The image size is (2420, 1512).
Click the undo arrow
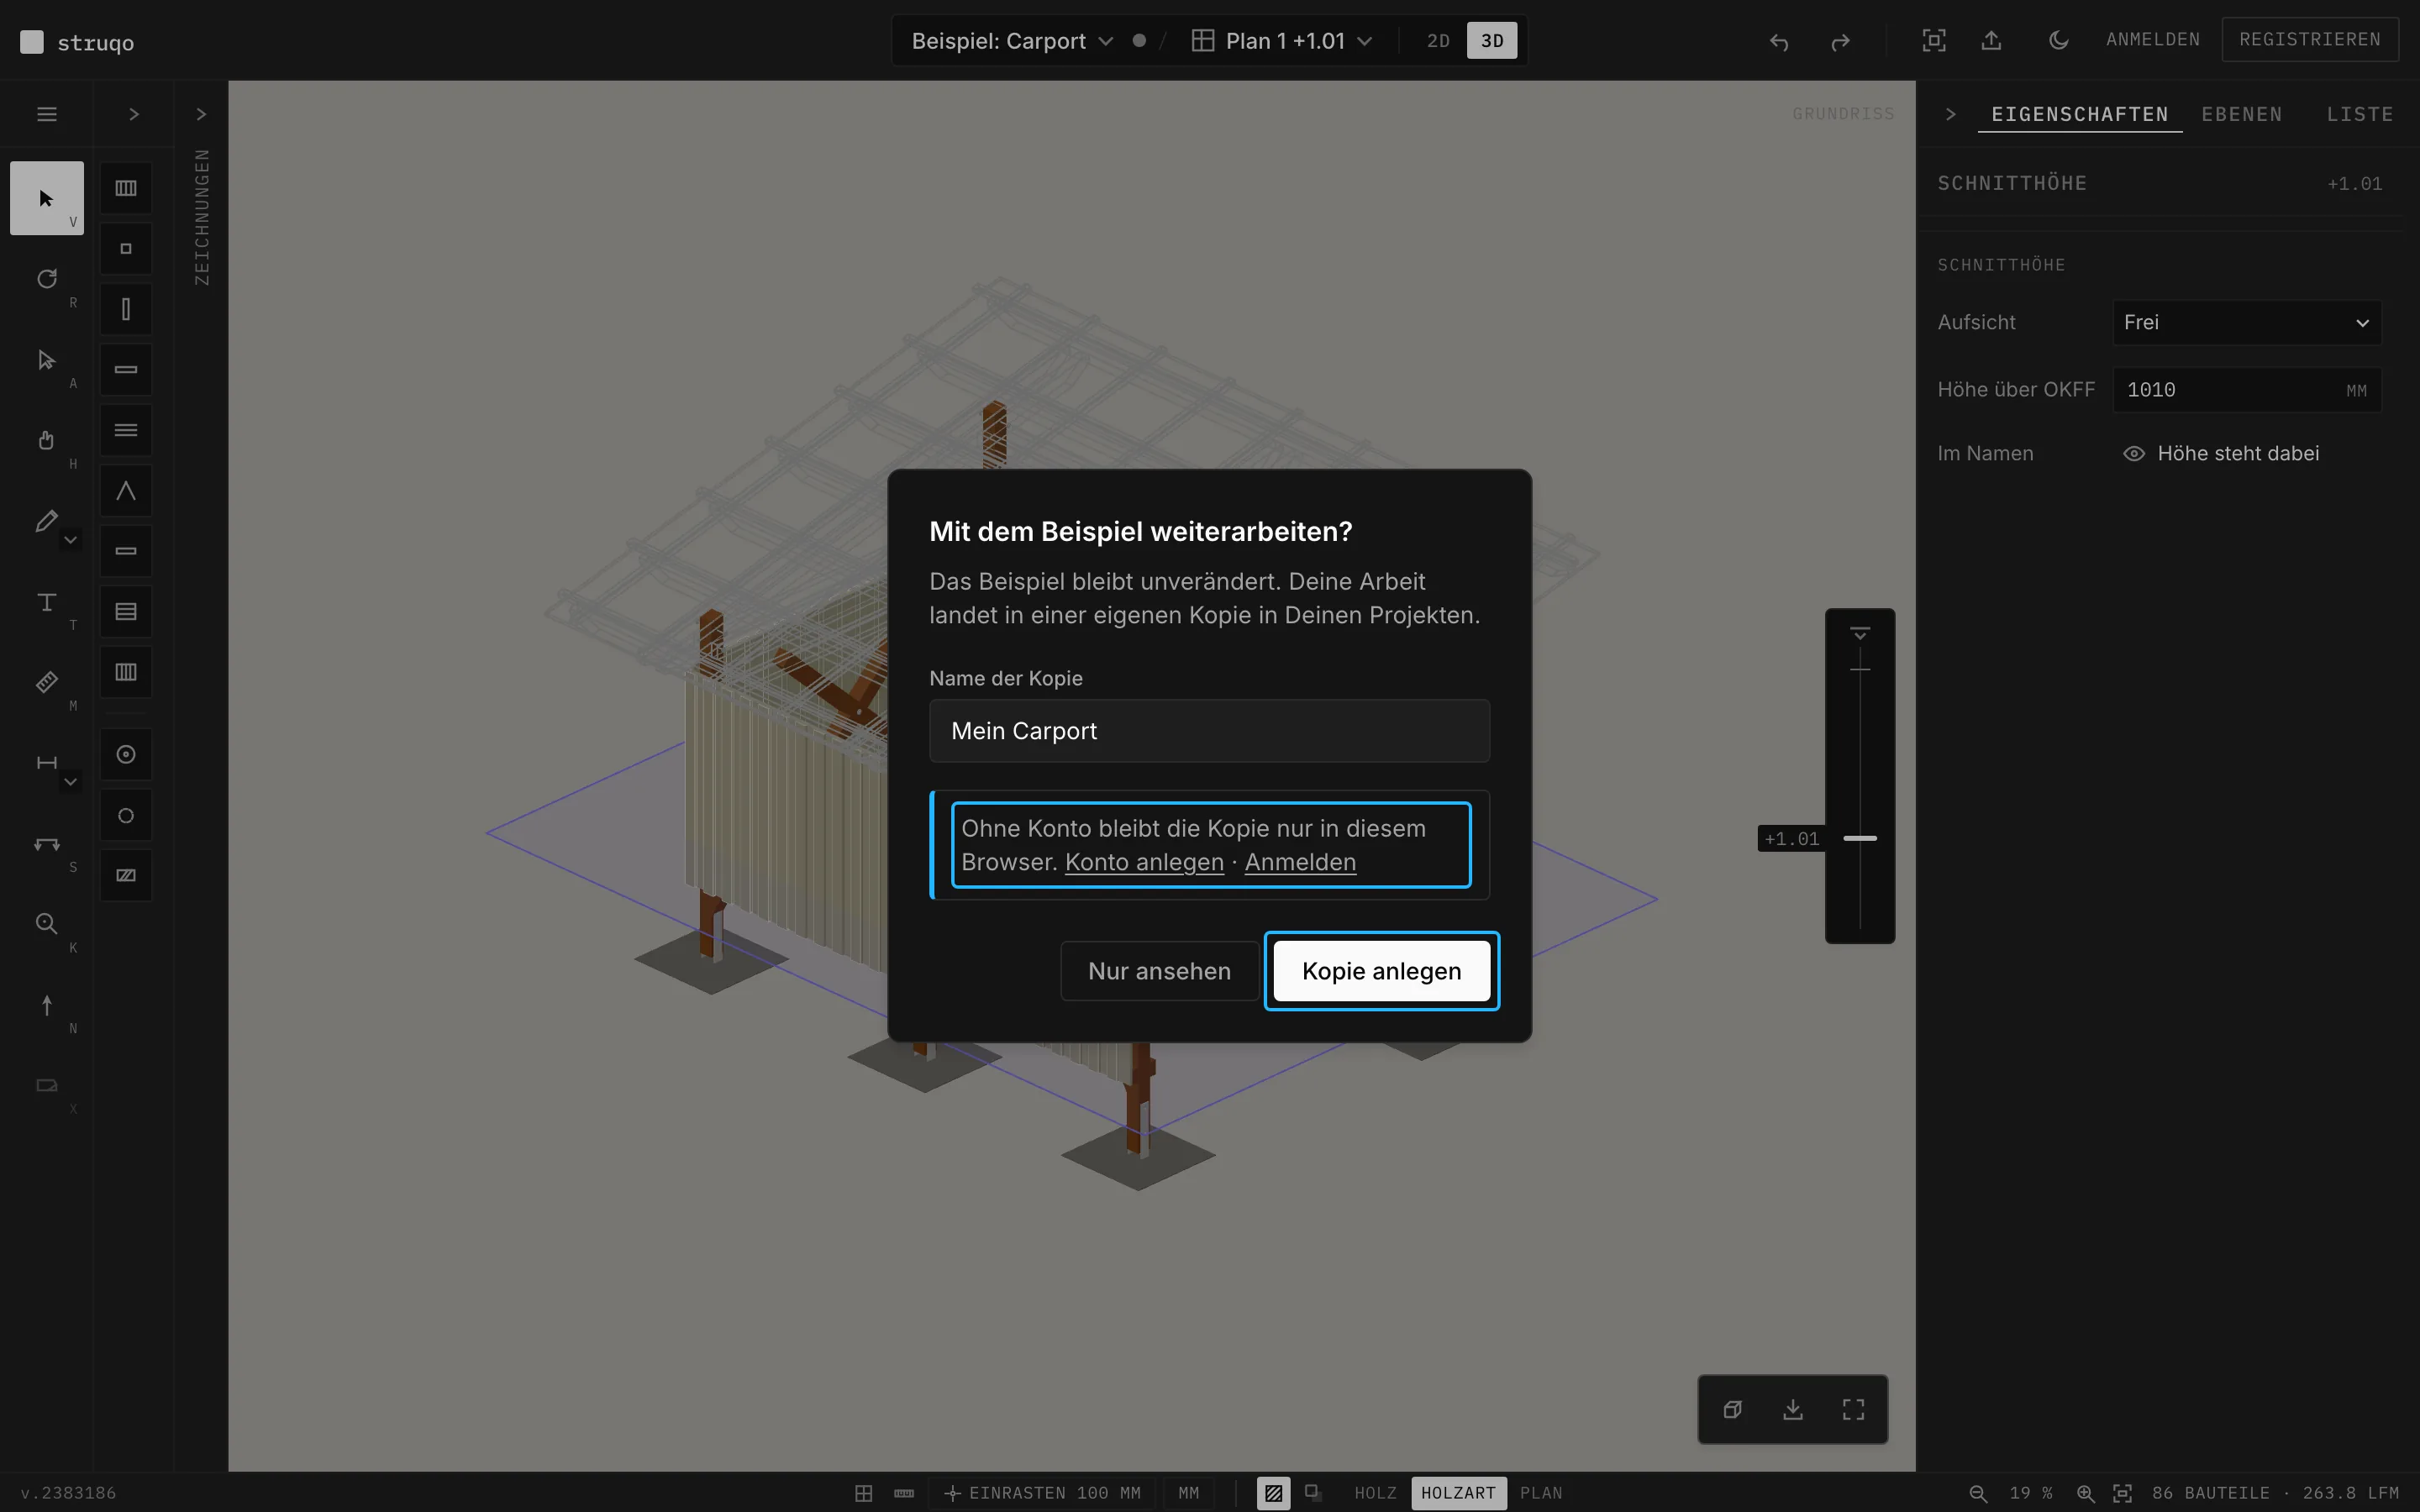coord(1778,41)
